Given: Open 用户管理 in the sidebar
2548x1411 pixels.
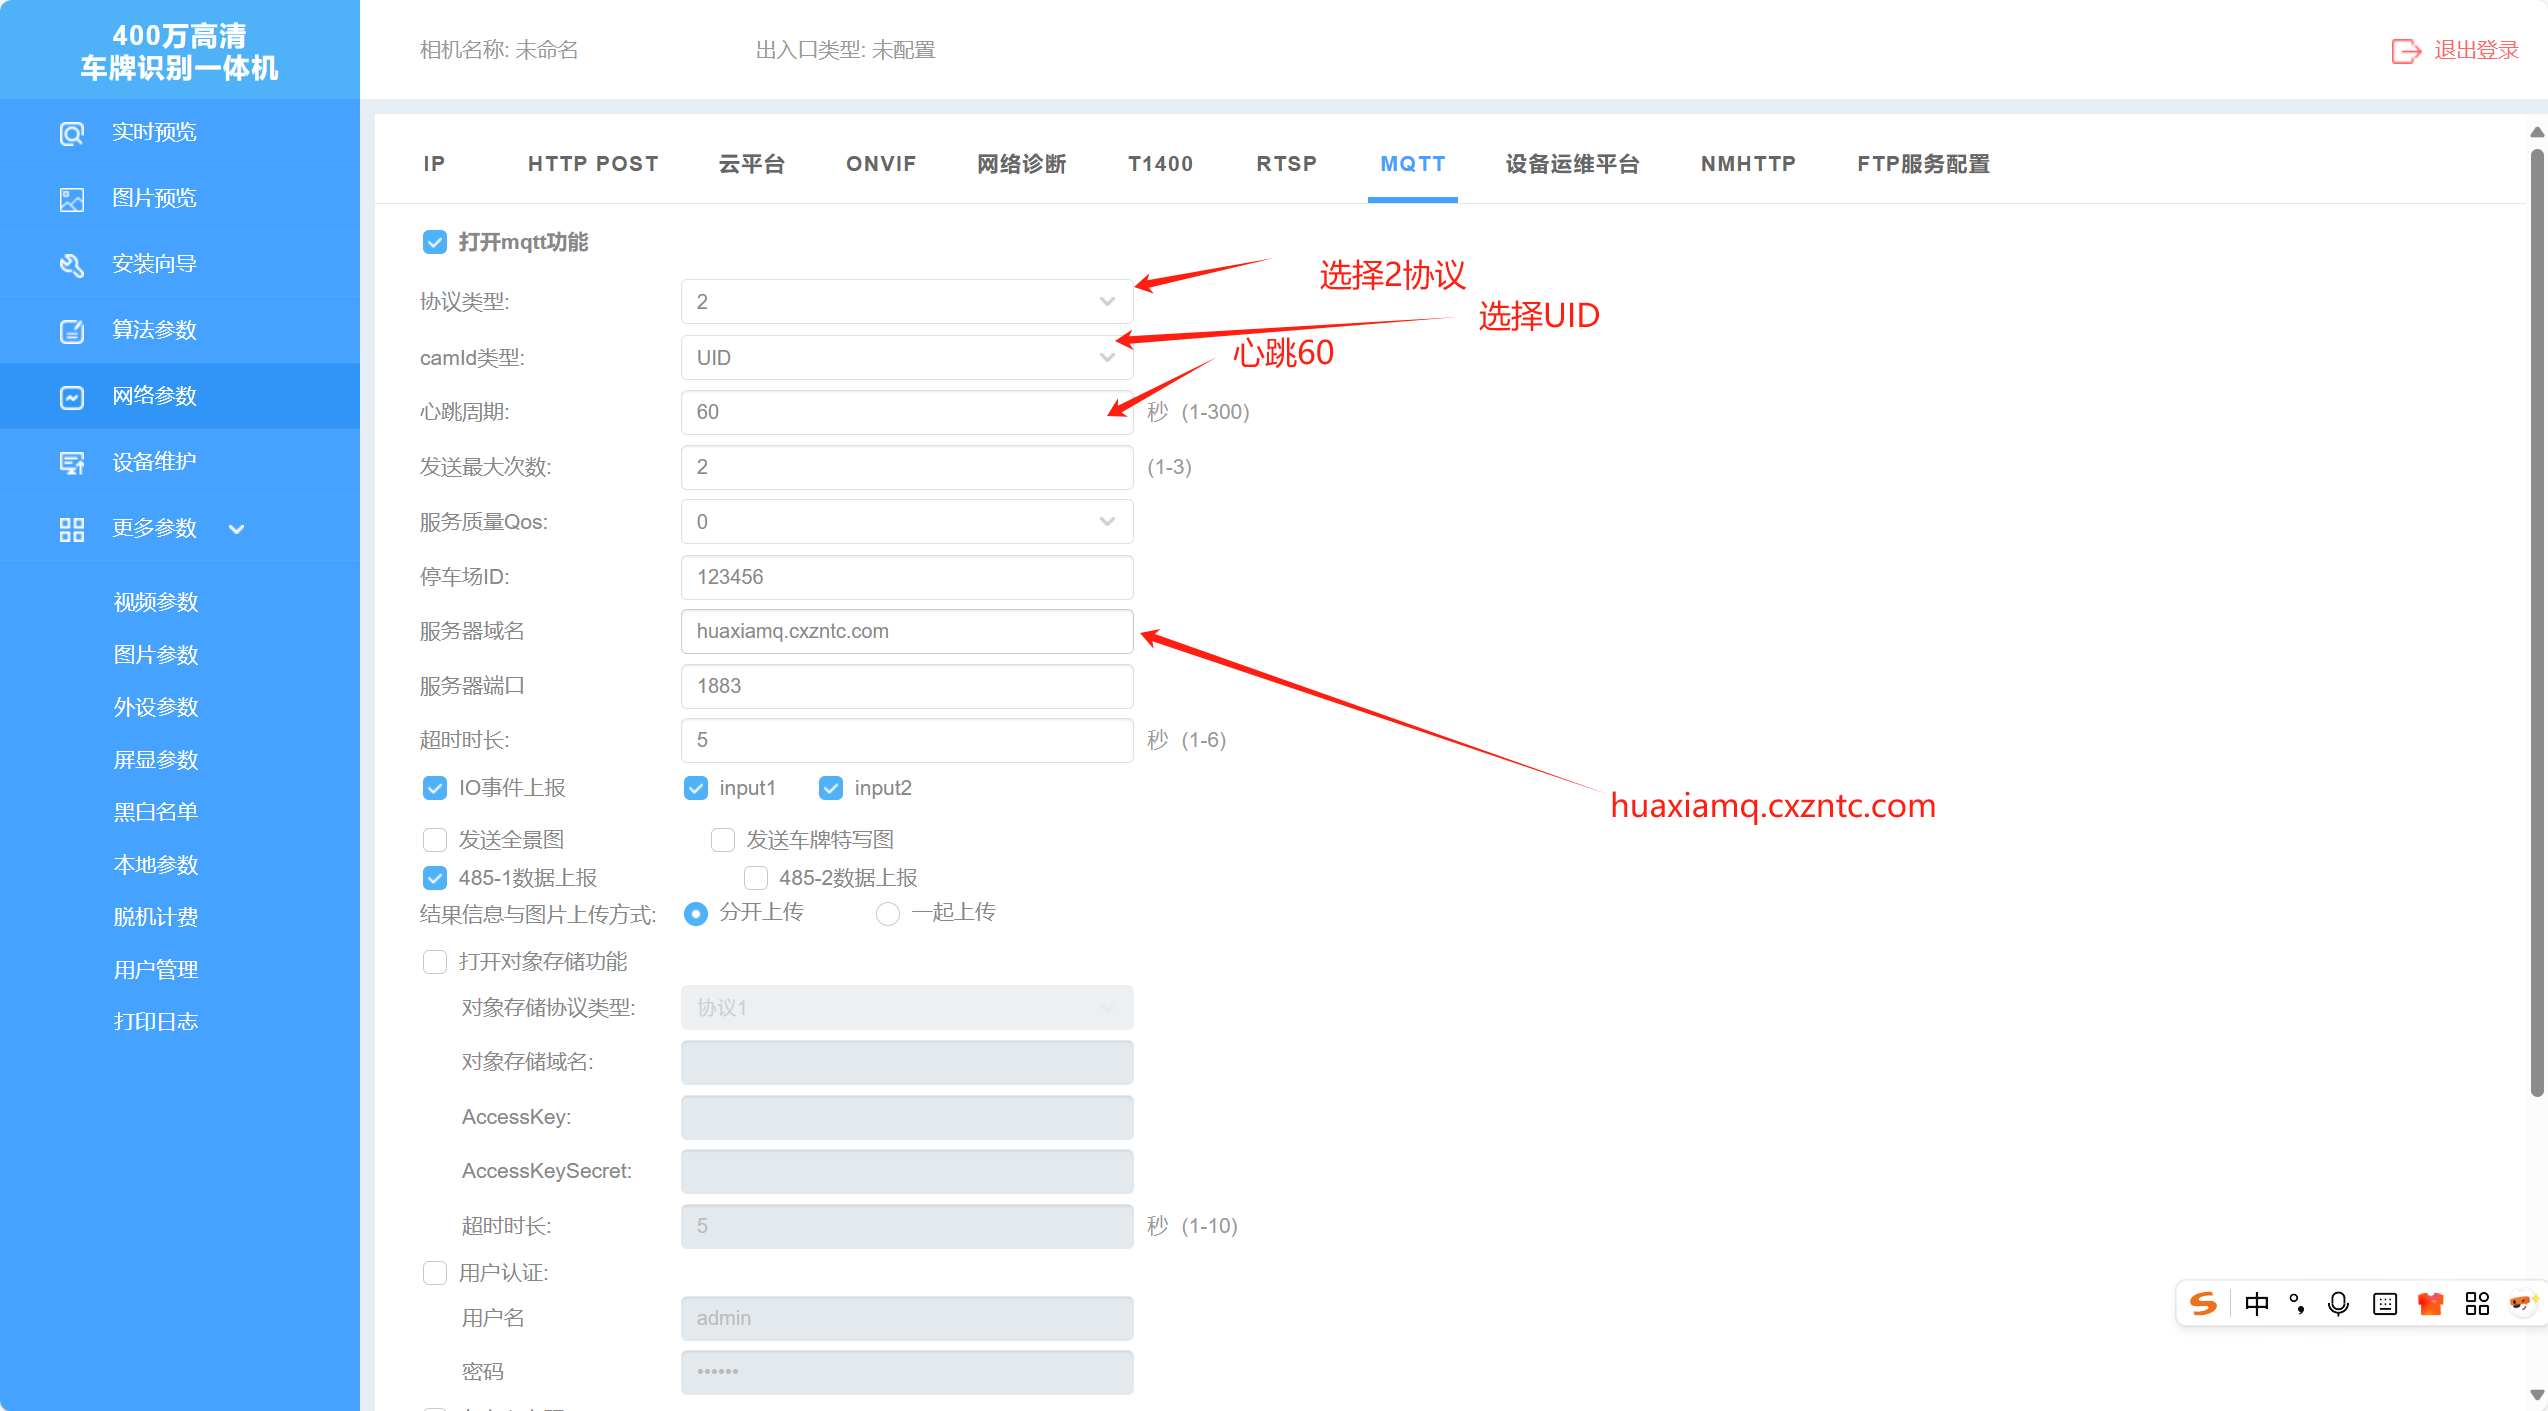Looking at the screenshot, I should pyautogui.click(x=156, y=970).
